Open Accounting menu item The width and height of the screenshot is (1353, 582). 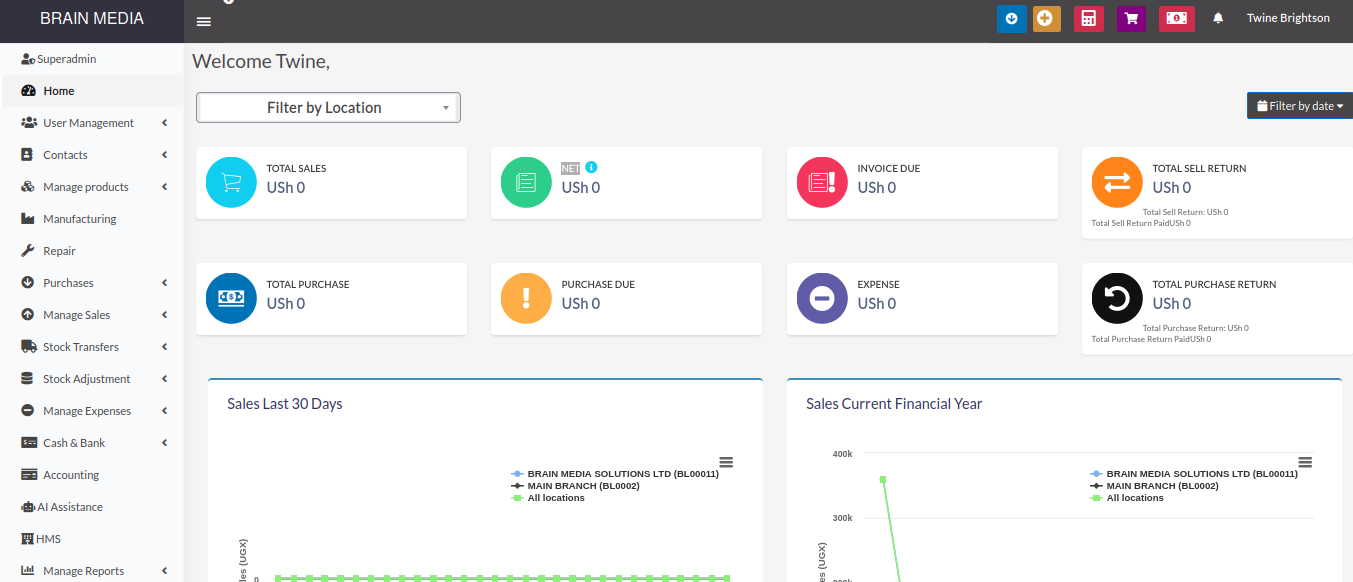[x=92, y=475]
